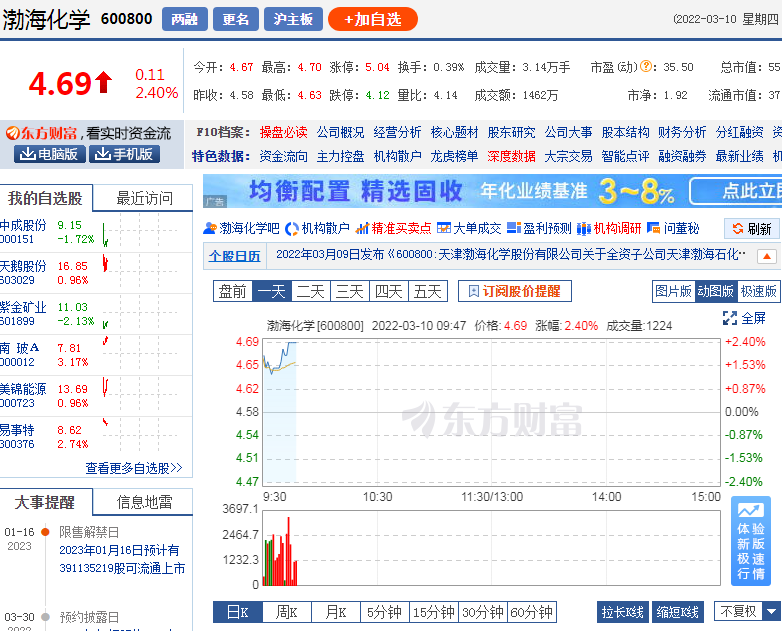Click the 问董秘 chat icon
Viewport: 782px width, 631px height.
(653, 228)
